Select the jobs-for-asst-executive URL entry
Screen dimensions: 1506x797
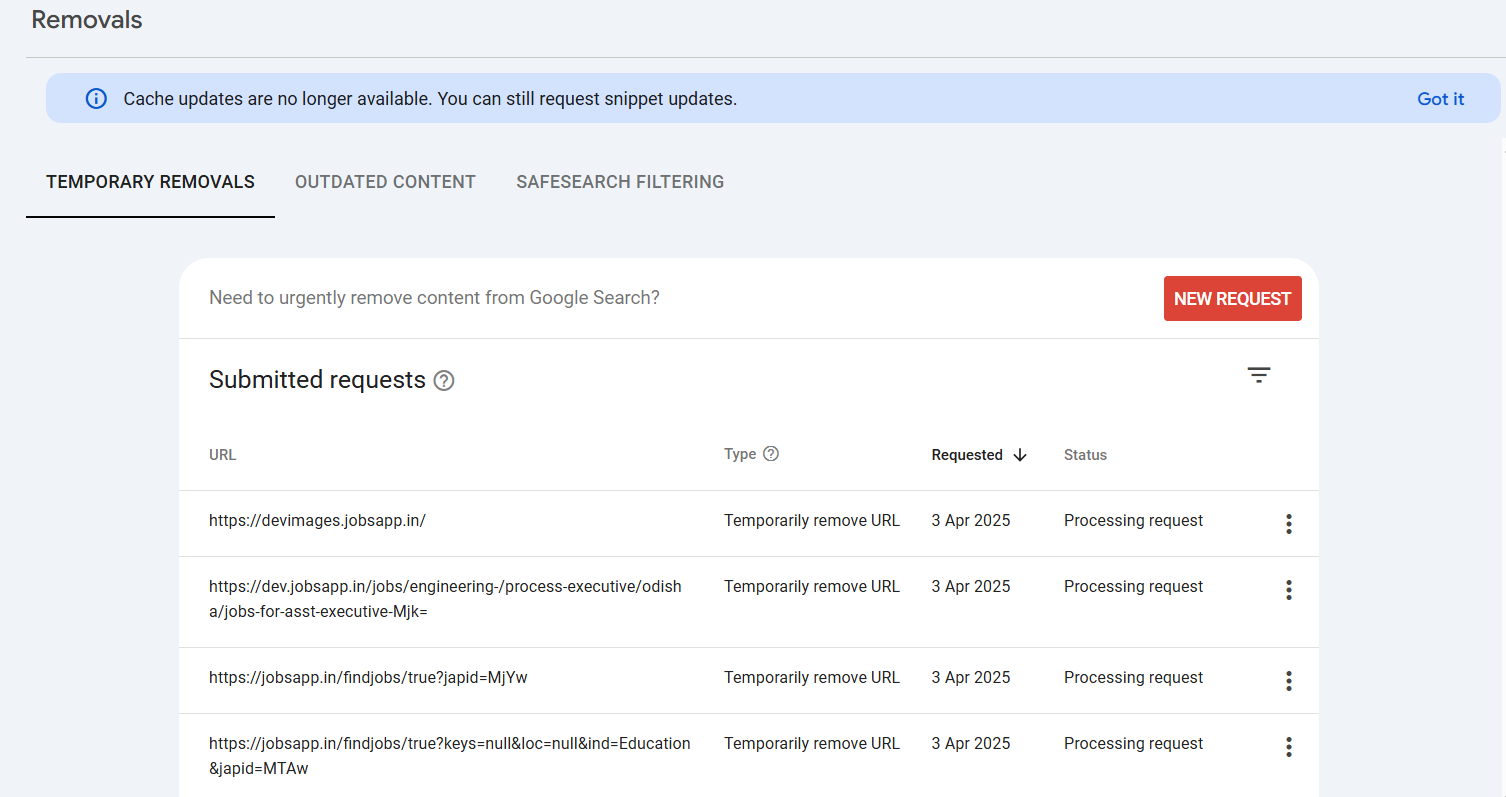pyautogui.click(x=445, y=599)
